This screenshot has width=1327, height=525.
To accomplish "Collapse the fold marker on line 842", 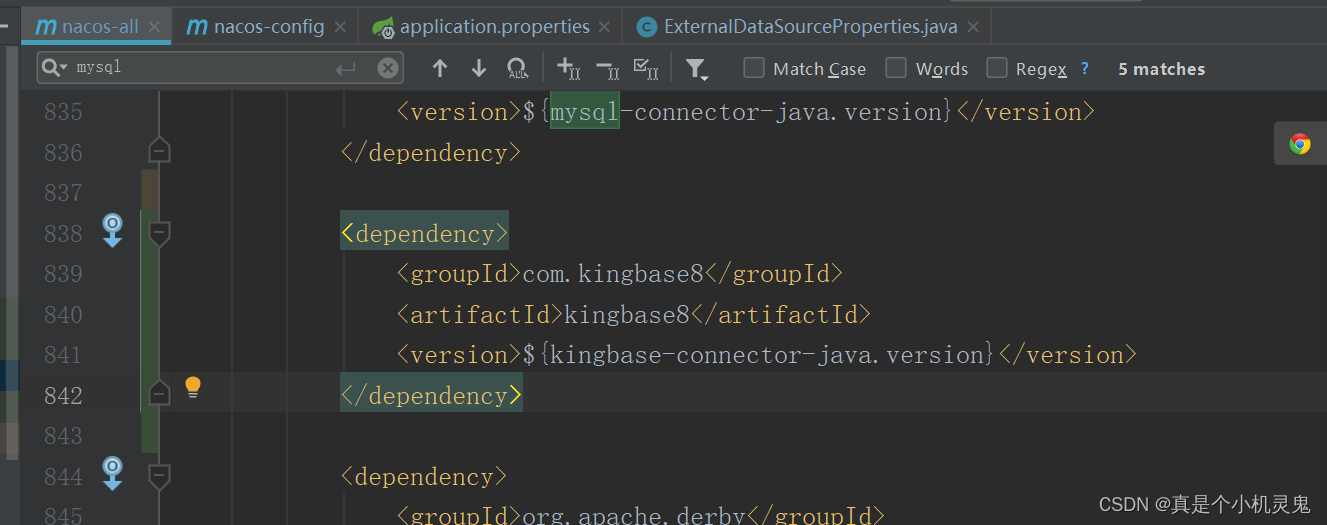I will click(x=159, y=394).
